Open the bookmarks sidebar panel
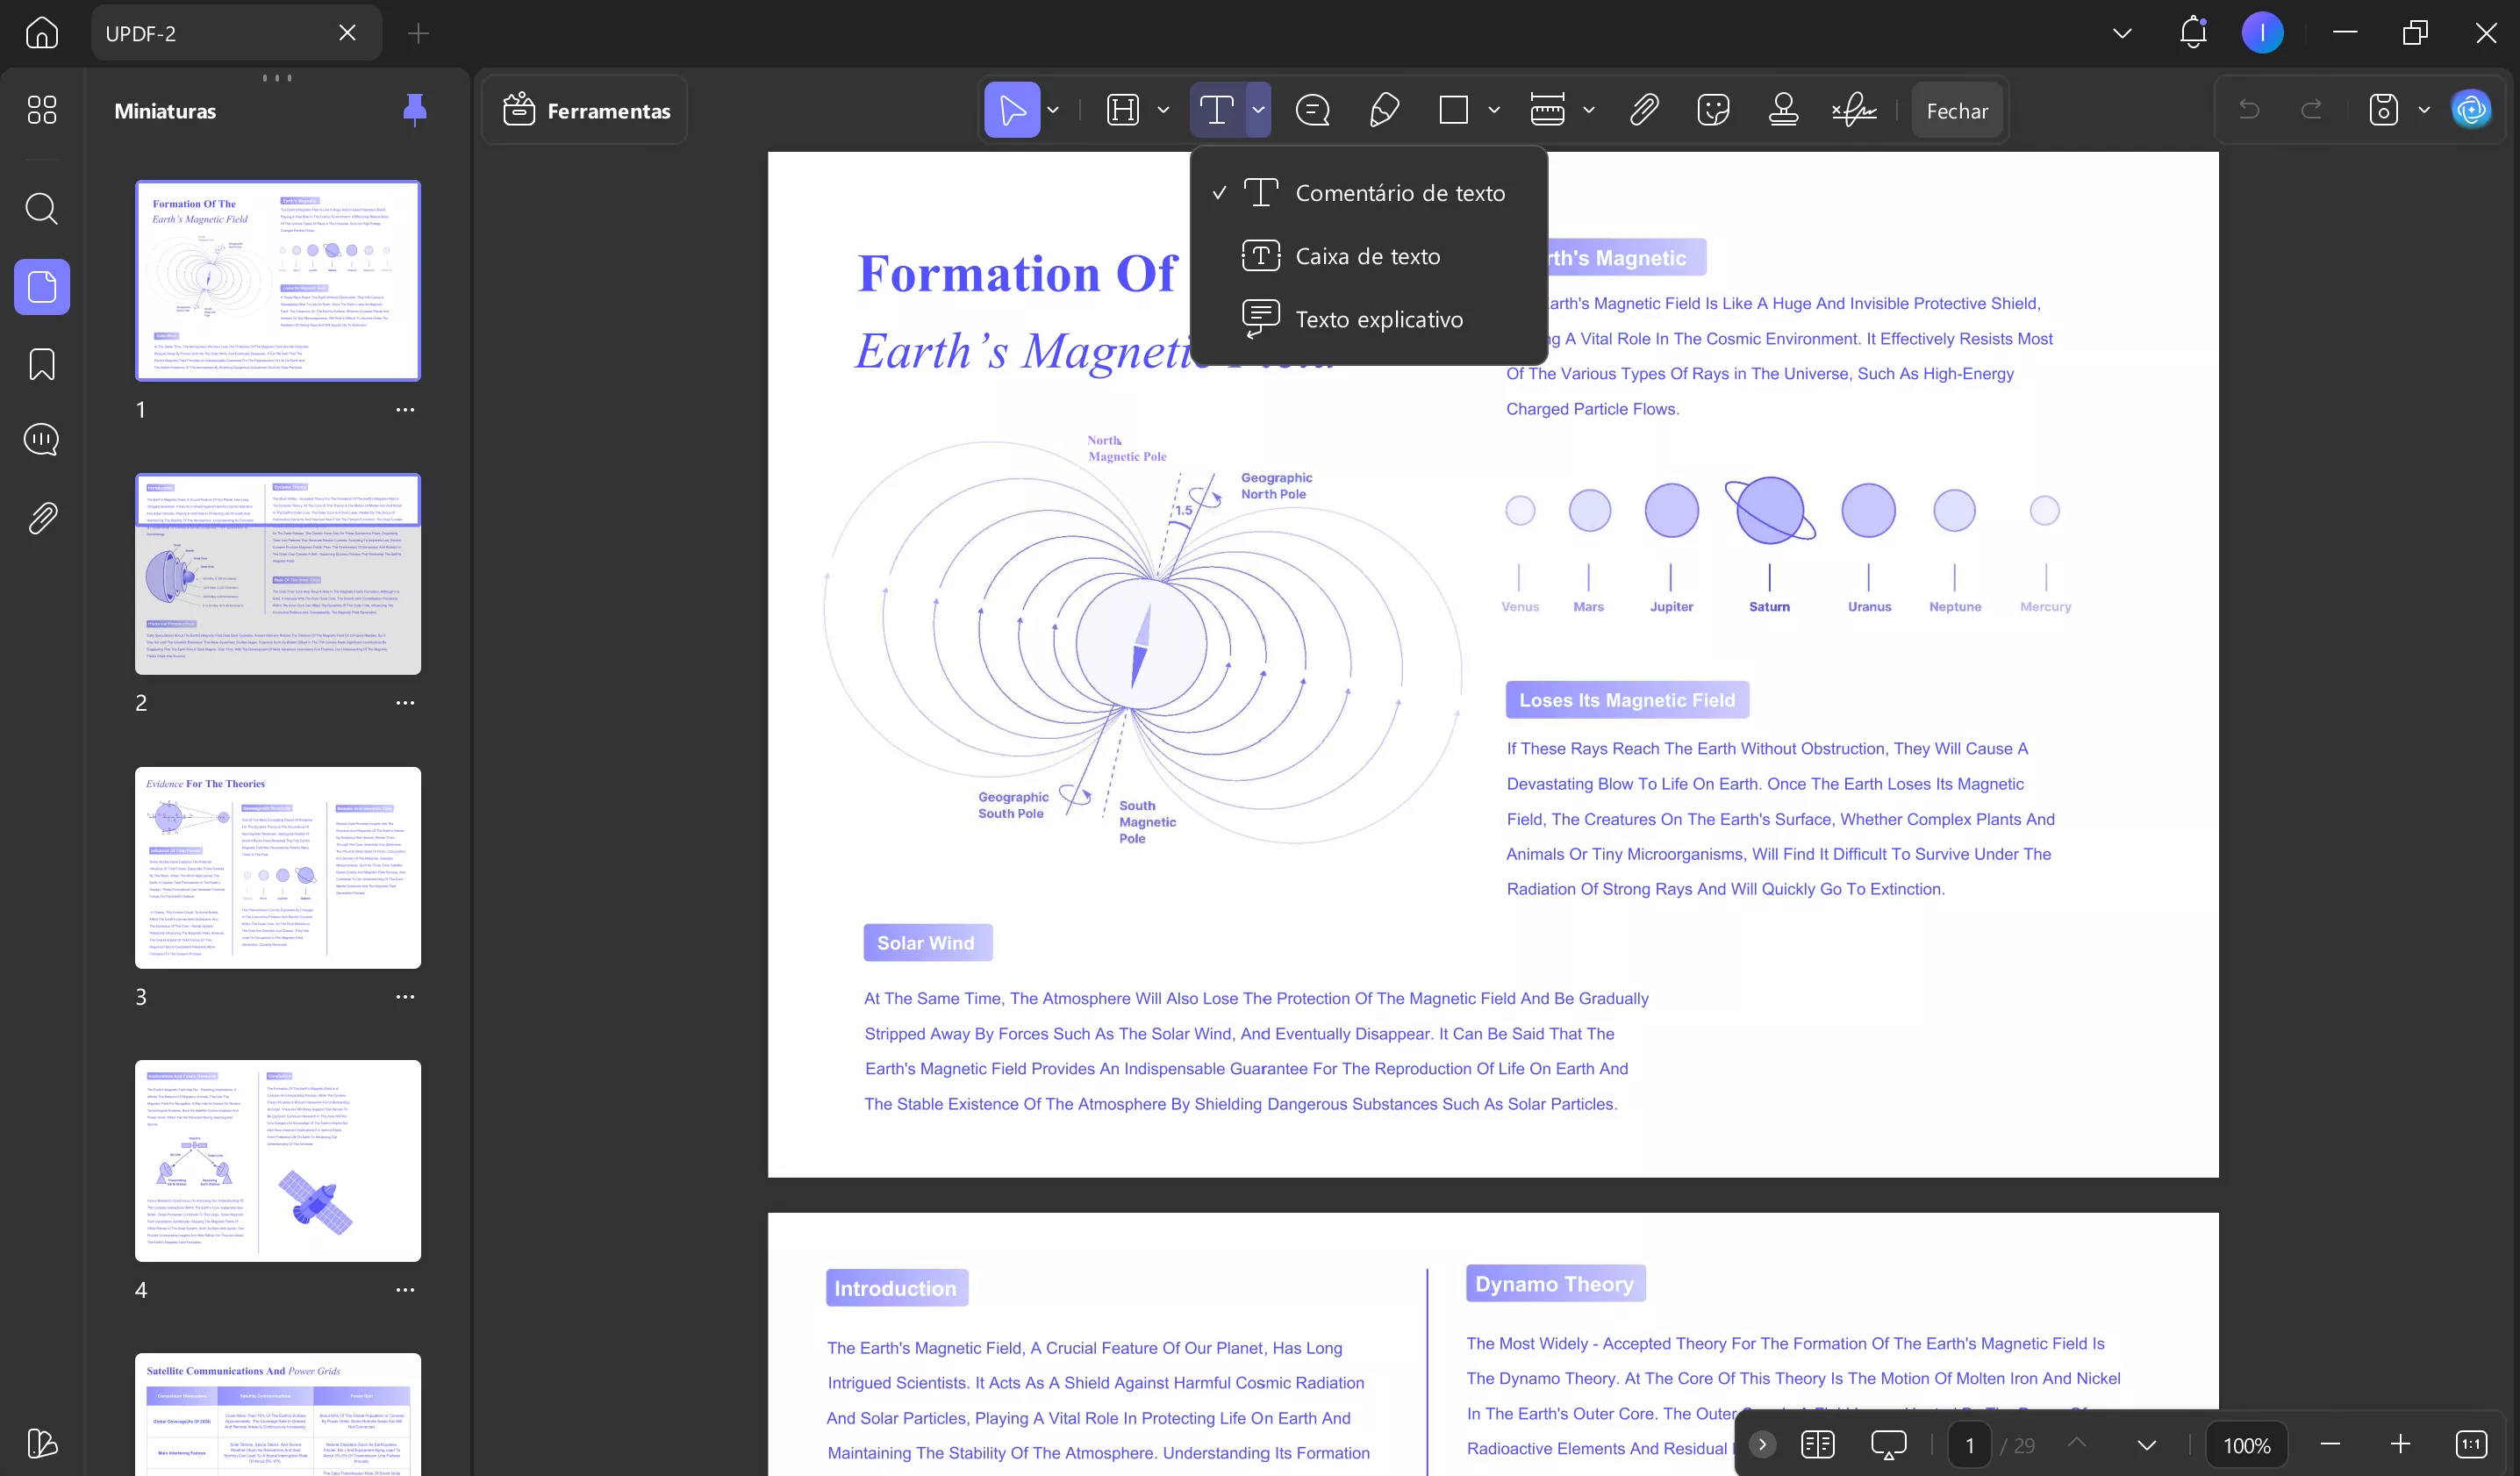Image resolution: width=2520 pixels, height=1476 pixels. (x=42, y=364)
